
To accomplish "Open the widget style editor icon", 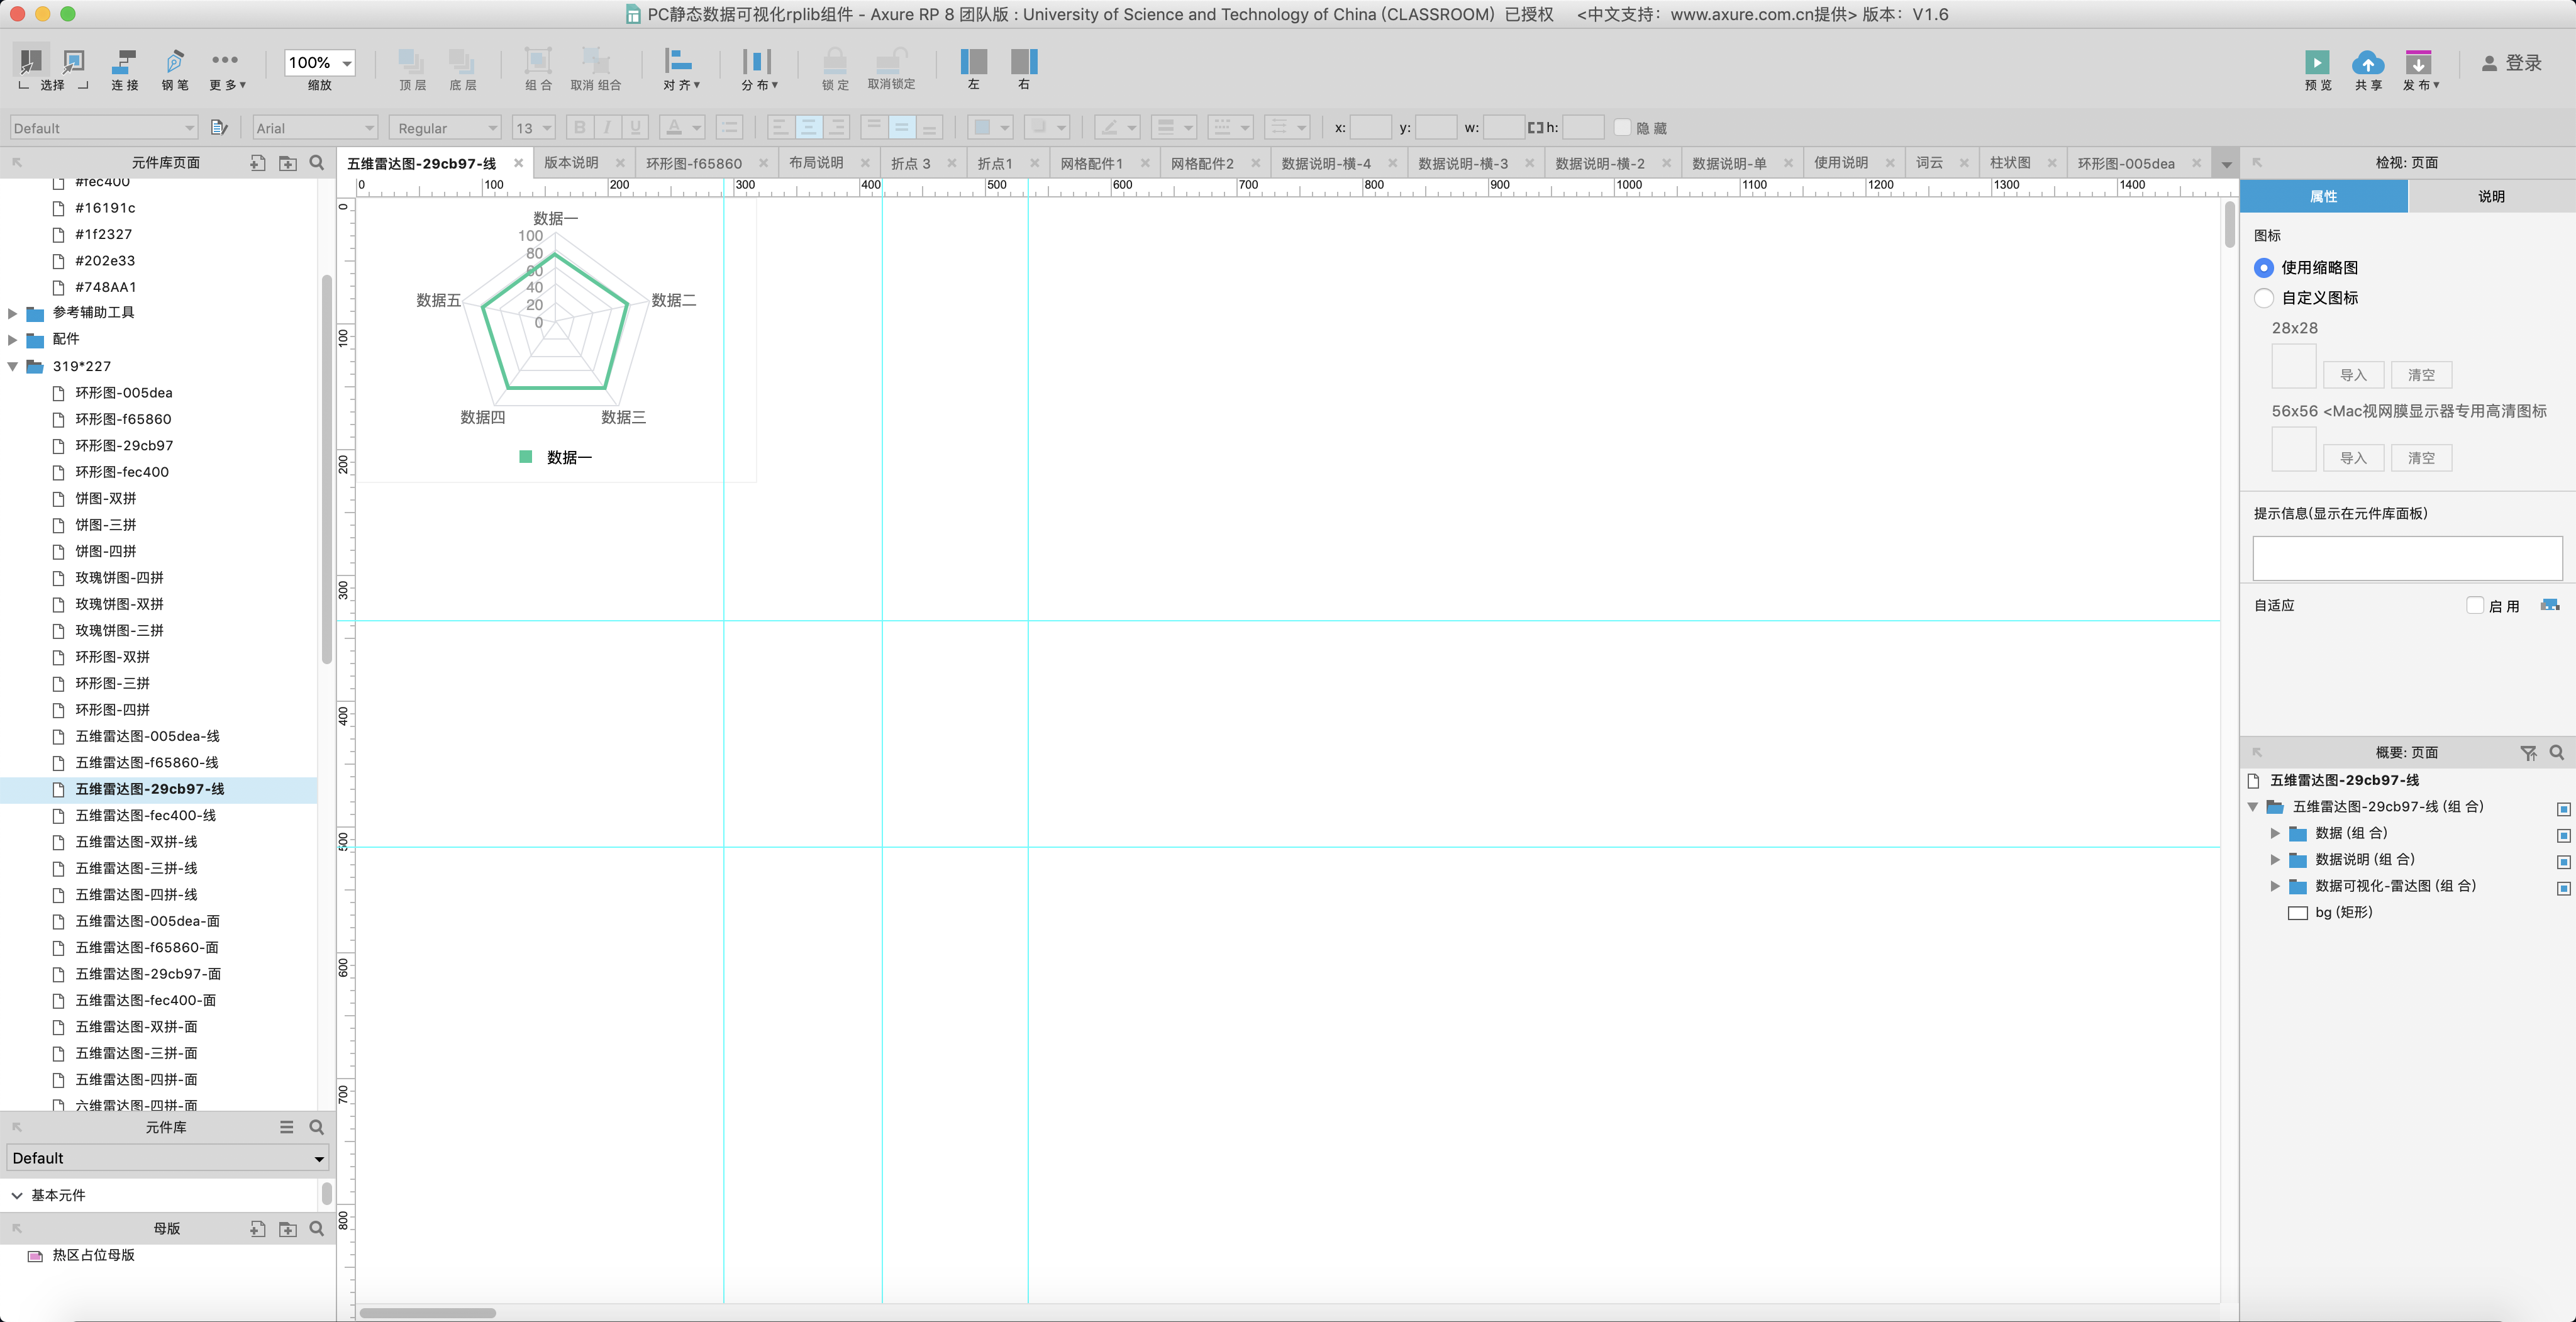I will pos(220,127).
